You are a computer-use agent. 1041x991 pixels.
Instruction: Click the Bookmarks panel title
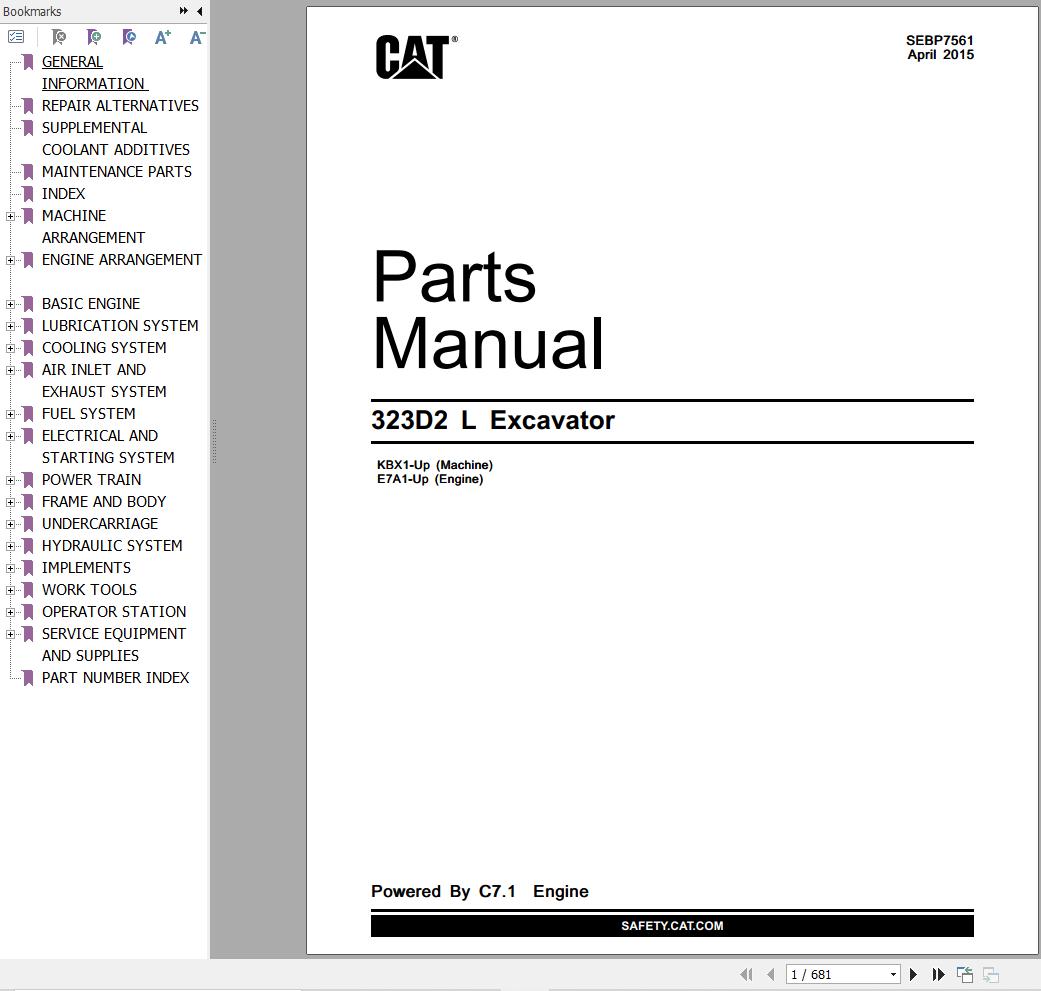click(x=32, y=11)
